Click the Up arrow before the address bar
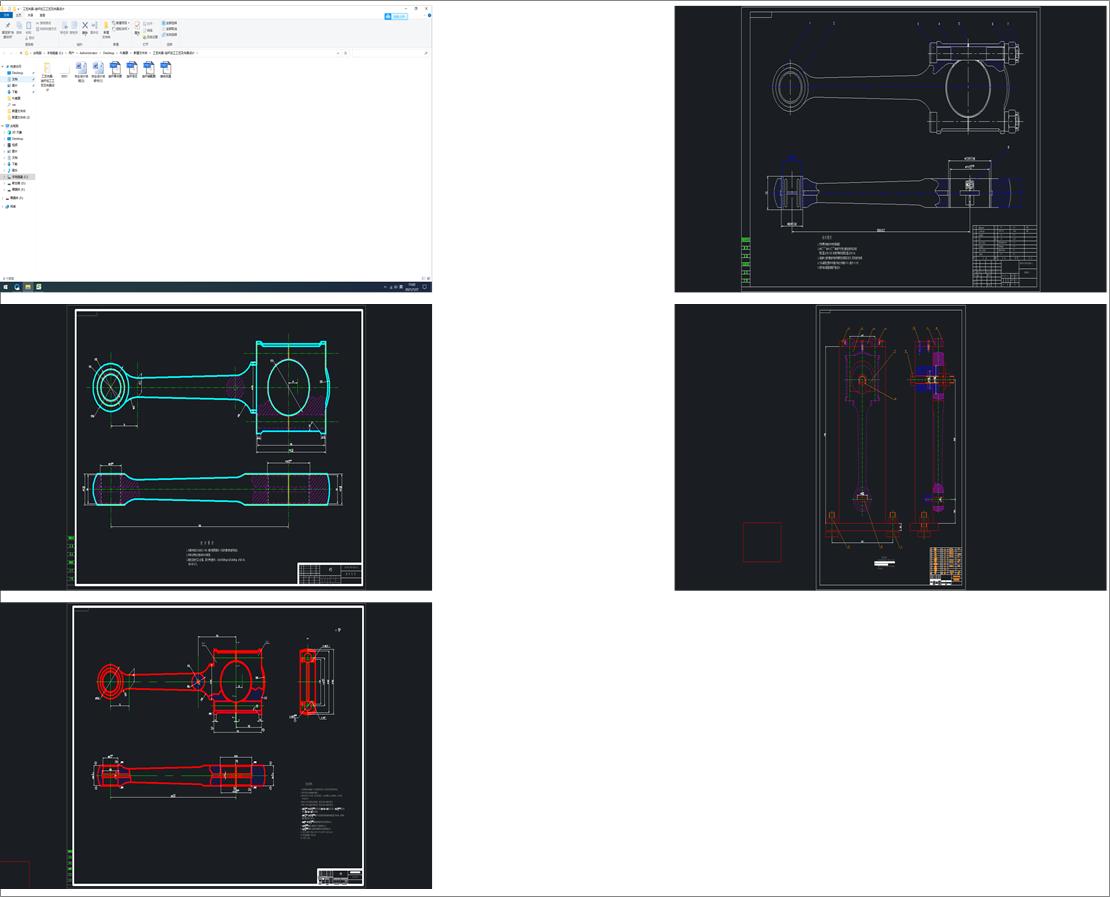Image resolution: width=1110 pixels, height=897 pixels. 21,53
